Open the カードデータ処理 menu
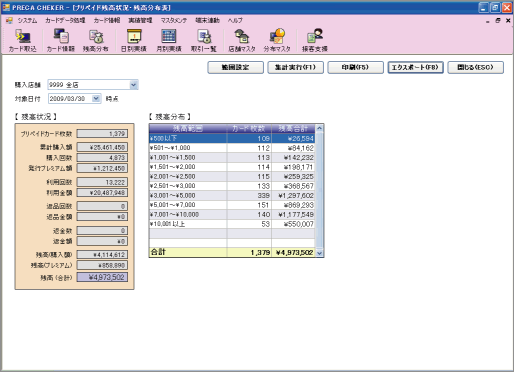The image size is (514, 372). pyautogui.click(x=65, y=20)
